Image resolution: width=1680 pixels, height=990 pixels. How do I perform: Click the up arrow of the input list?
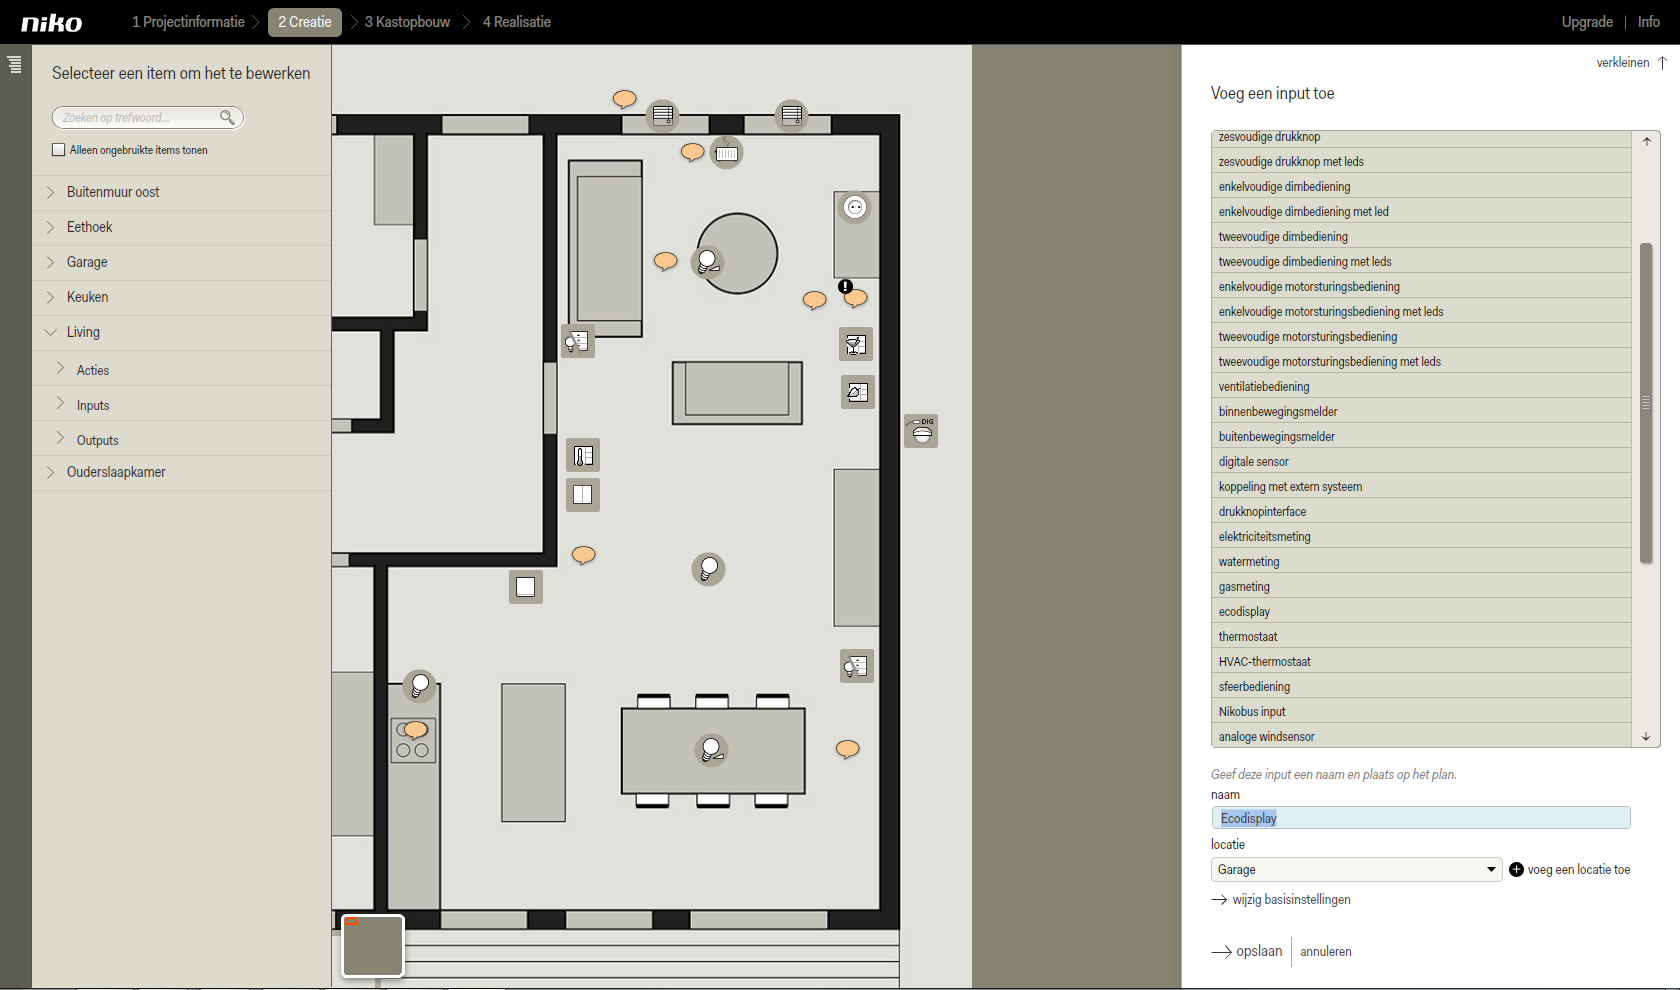pyautogui.click(x=1646, y=142)
